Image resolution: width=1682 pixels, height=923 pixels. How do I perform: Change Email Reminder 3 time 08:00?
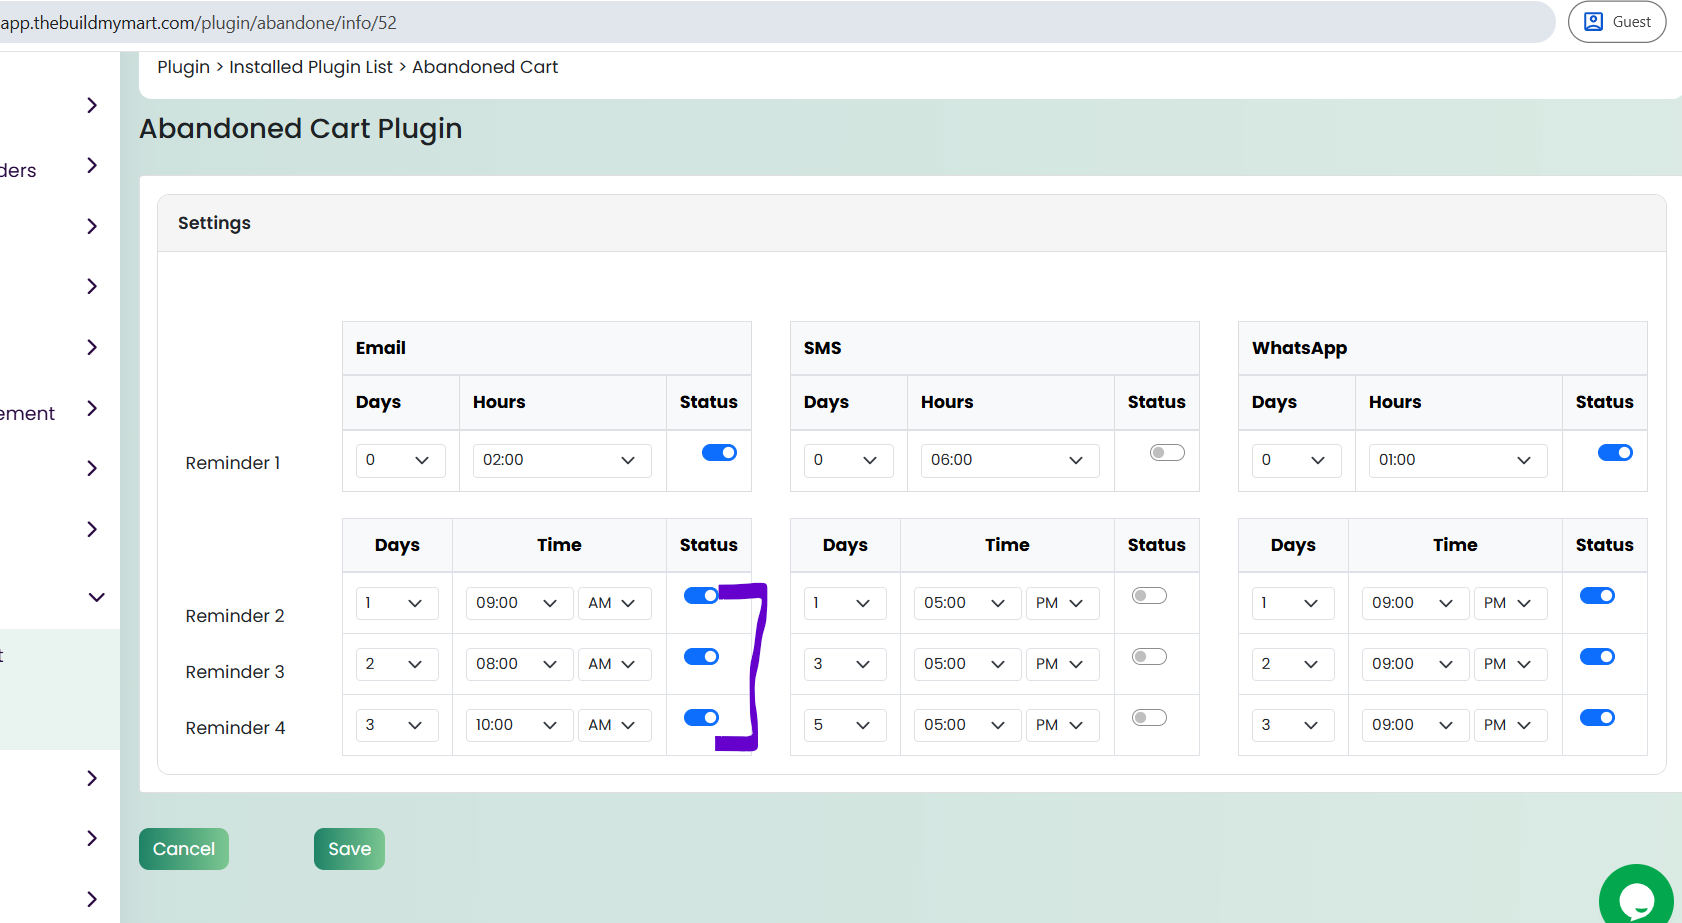click(519, 664)
